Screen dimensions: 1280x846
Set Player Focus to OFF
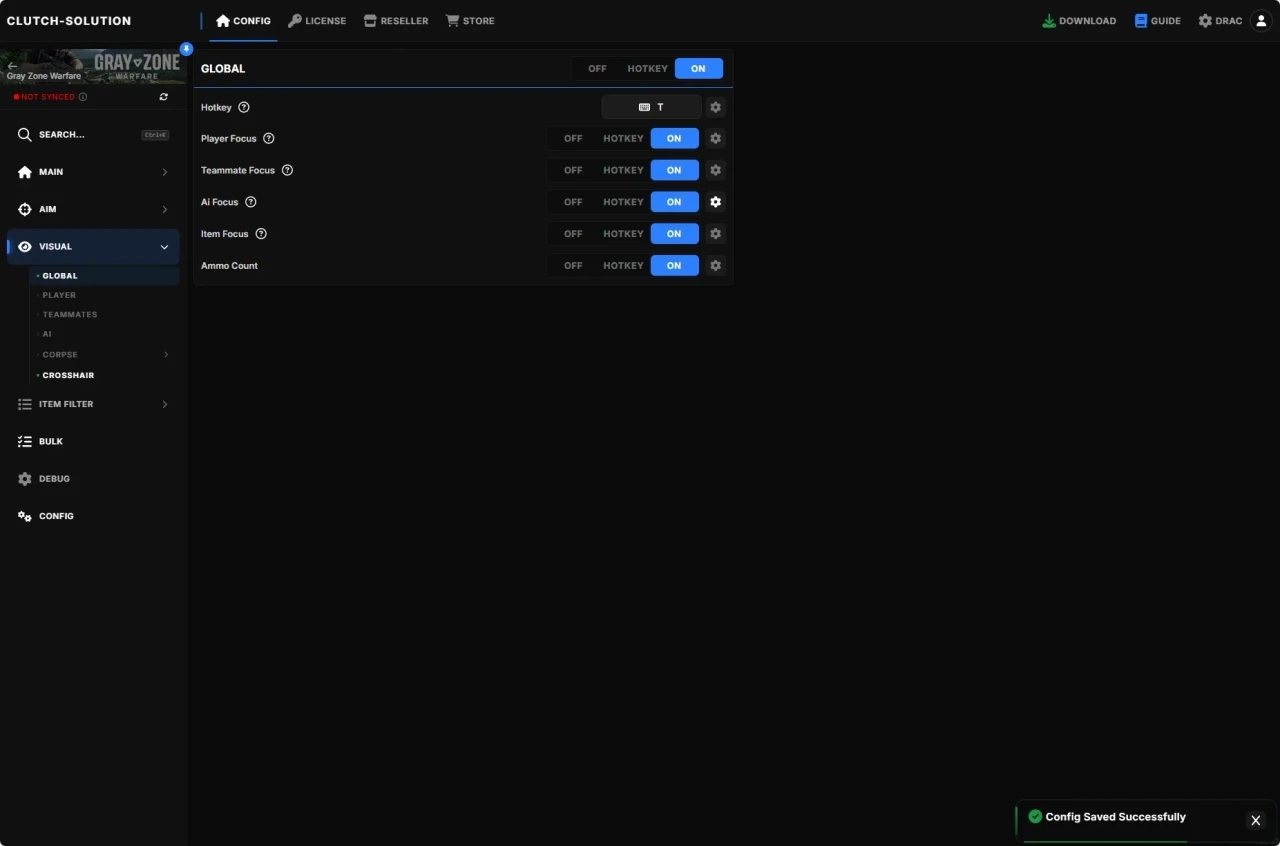pos(573,139)
